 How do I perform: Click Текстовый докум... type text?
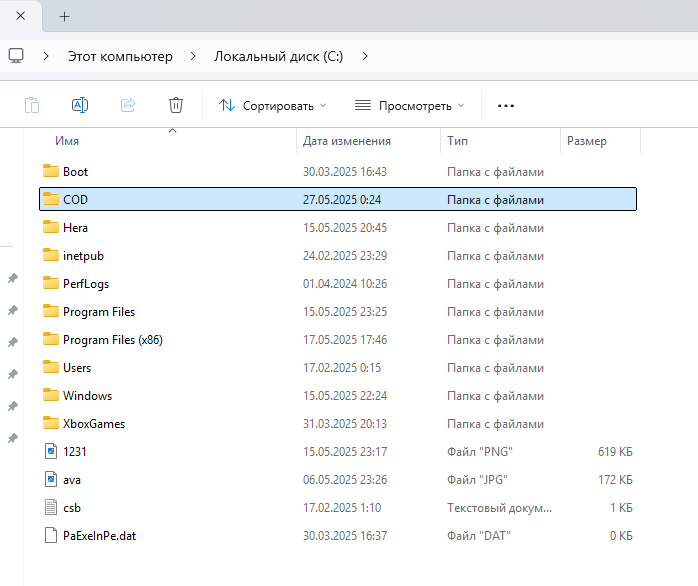pyautogui.click(x=499, y=508)
